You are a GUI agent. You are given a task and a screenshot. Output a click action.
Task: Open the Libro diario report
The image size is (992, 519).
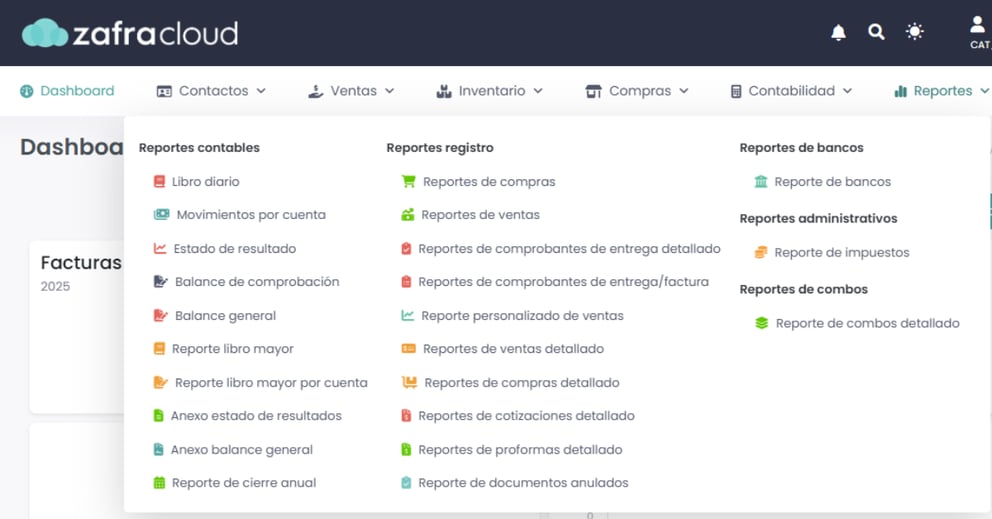click(206, 182)
